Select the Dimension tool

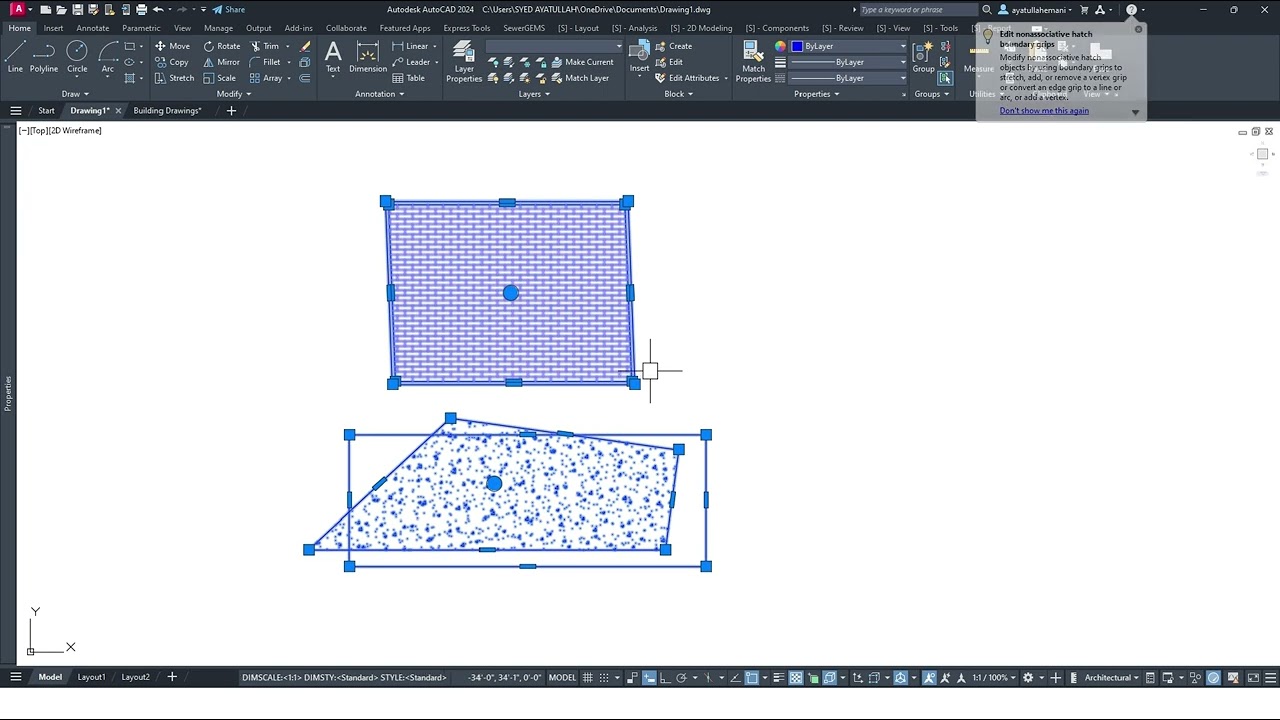pyautogui.click(x=368, y=56)
